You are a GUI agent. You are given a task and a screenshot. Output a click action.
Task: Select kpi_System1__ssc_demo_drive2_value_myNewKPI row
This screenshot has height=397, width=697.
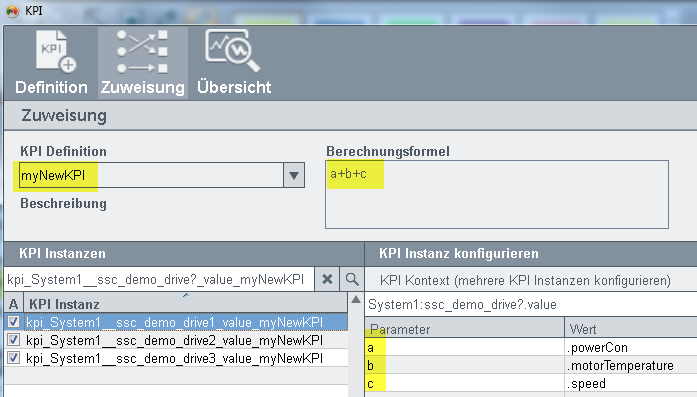(175, 340)
